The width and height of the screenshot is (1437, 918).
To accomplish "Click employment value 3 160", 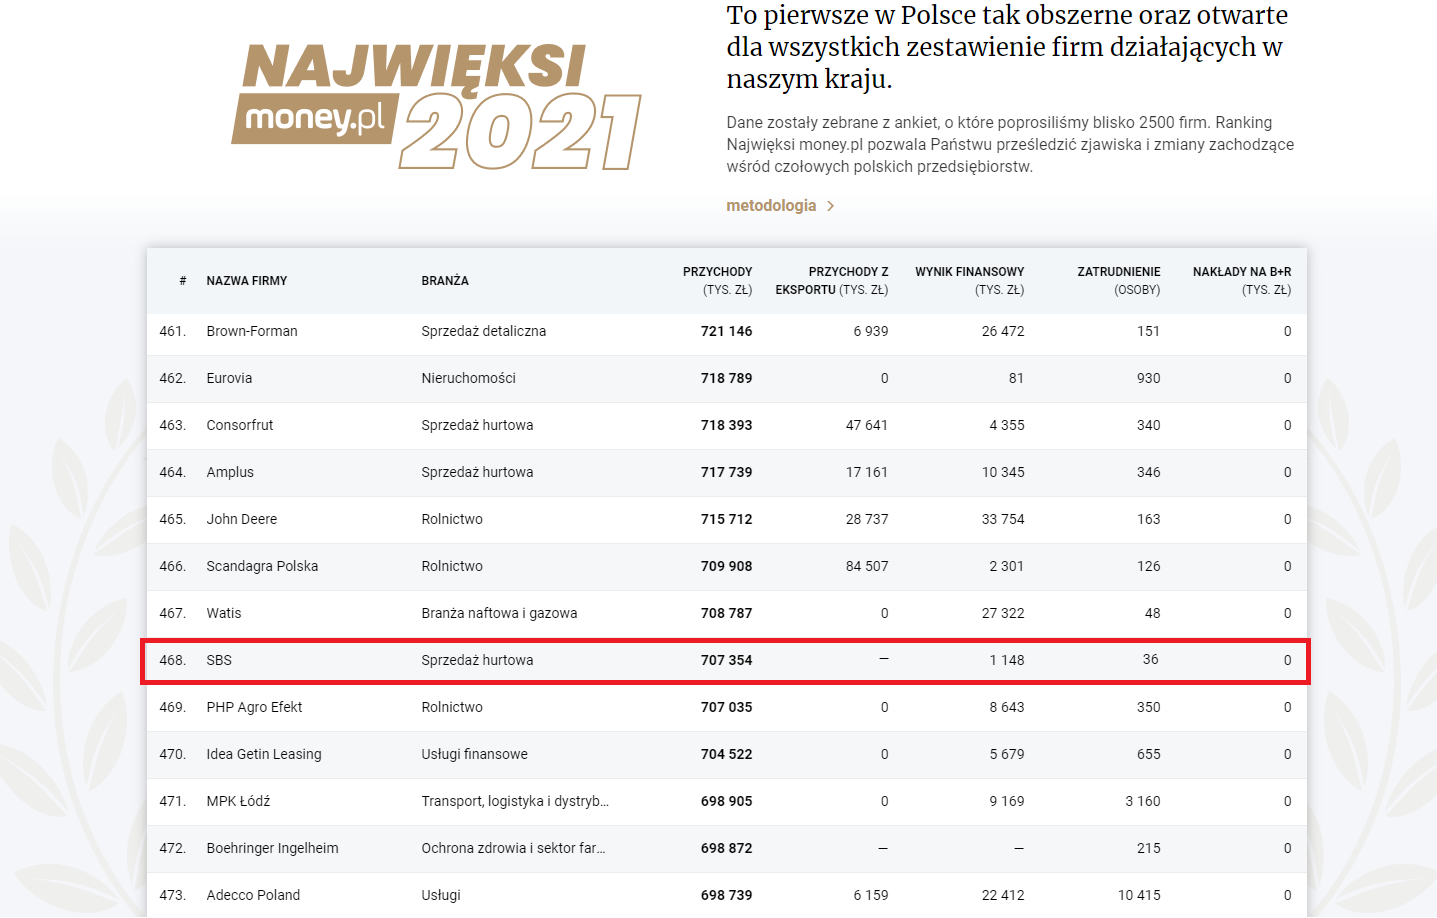I will (x=1143, y=801).
